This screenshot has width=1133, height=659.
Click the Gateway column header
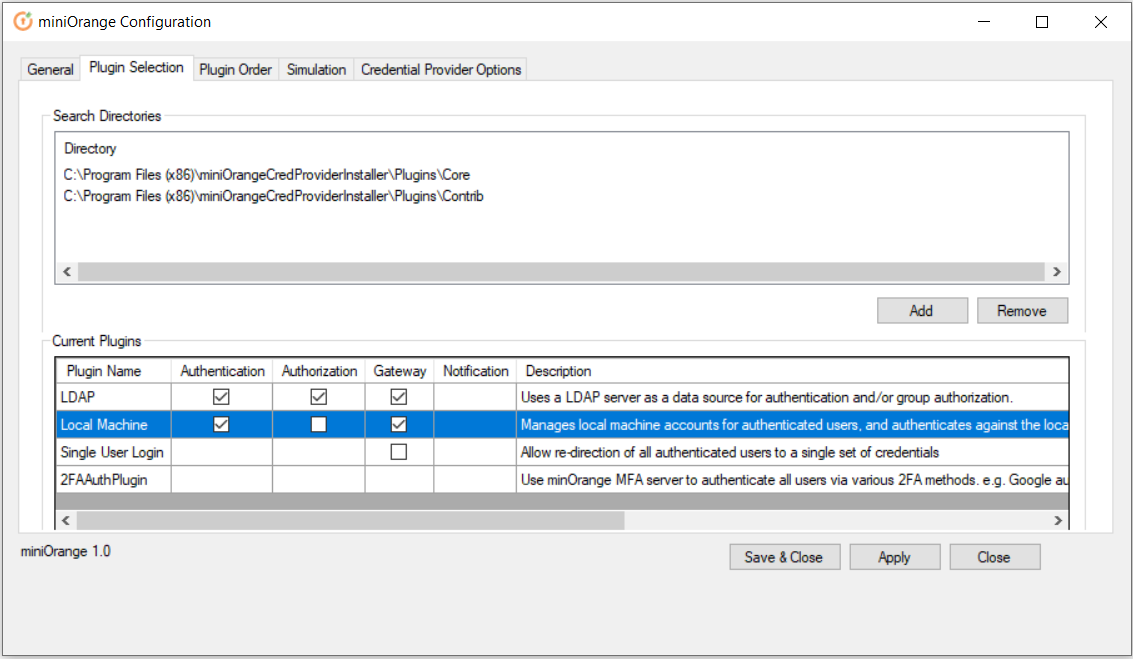[400, 371]
